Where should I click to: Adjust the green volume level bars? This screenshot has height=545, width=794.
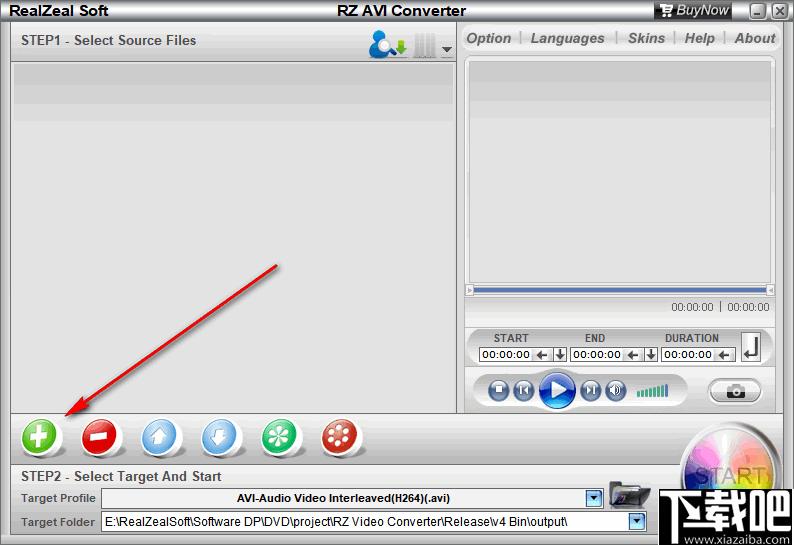click(652, 391)
